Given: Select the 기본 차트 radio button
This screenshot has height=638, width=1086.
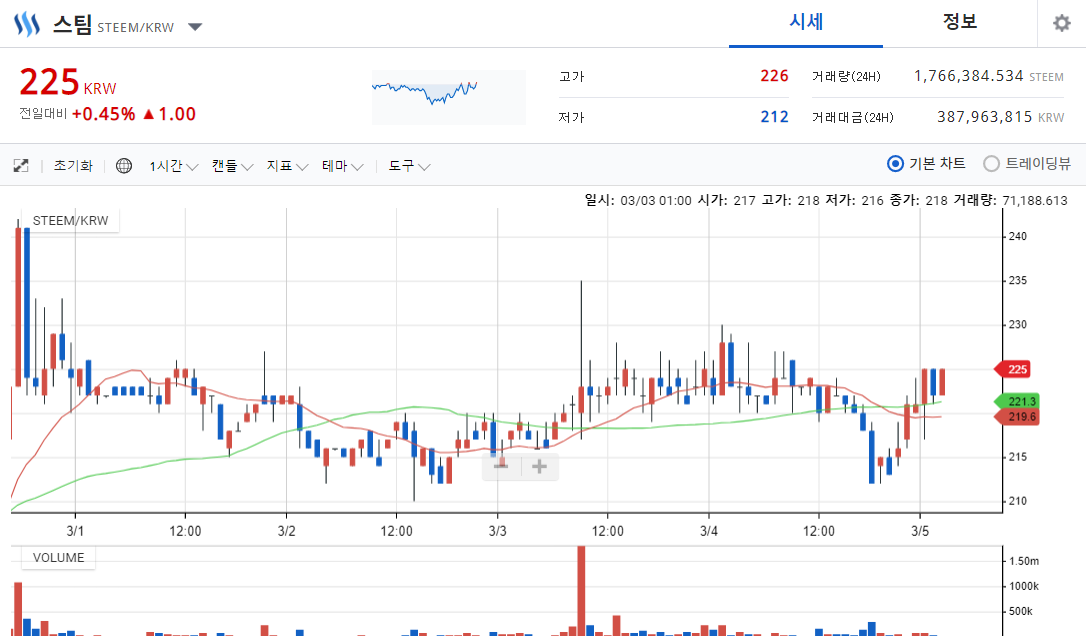Looking at the screenshot, I should [896, 163].
